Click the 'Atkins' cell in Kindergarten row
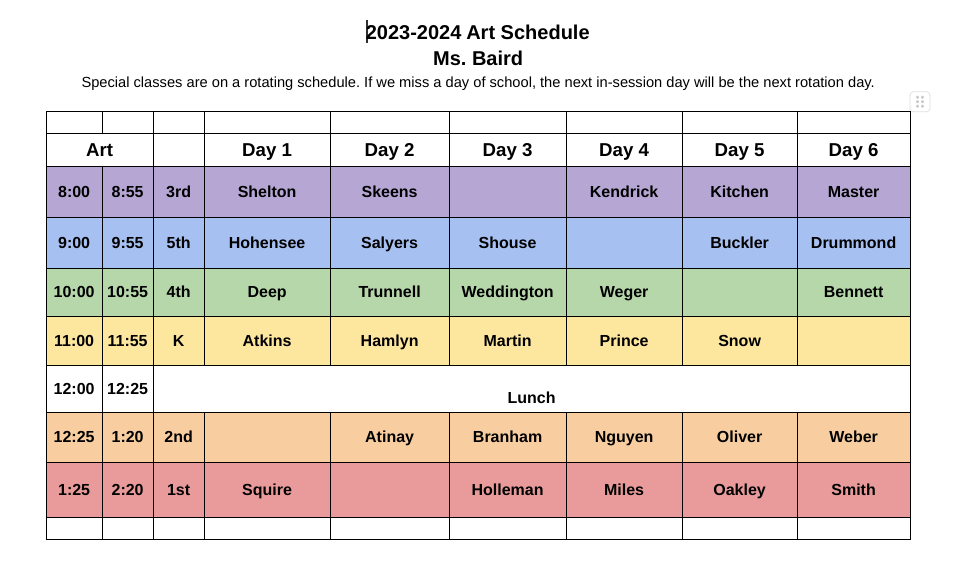 tap(267, 341)
